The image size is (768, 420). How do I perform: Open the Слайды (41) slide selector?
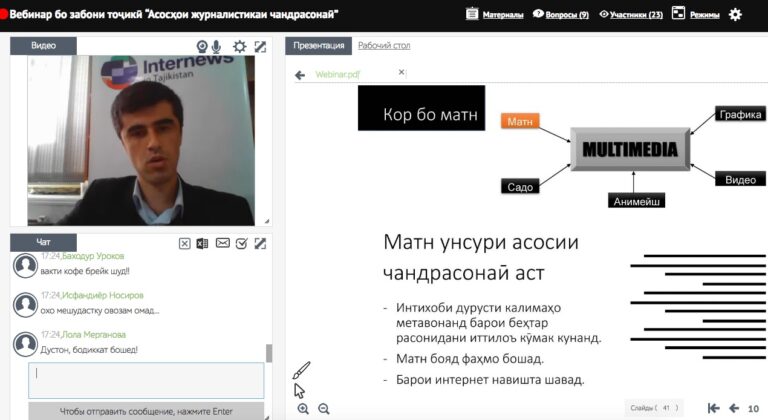coord(654,408)
